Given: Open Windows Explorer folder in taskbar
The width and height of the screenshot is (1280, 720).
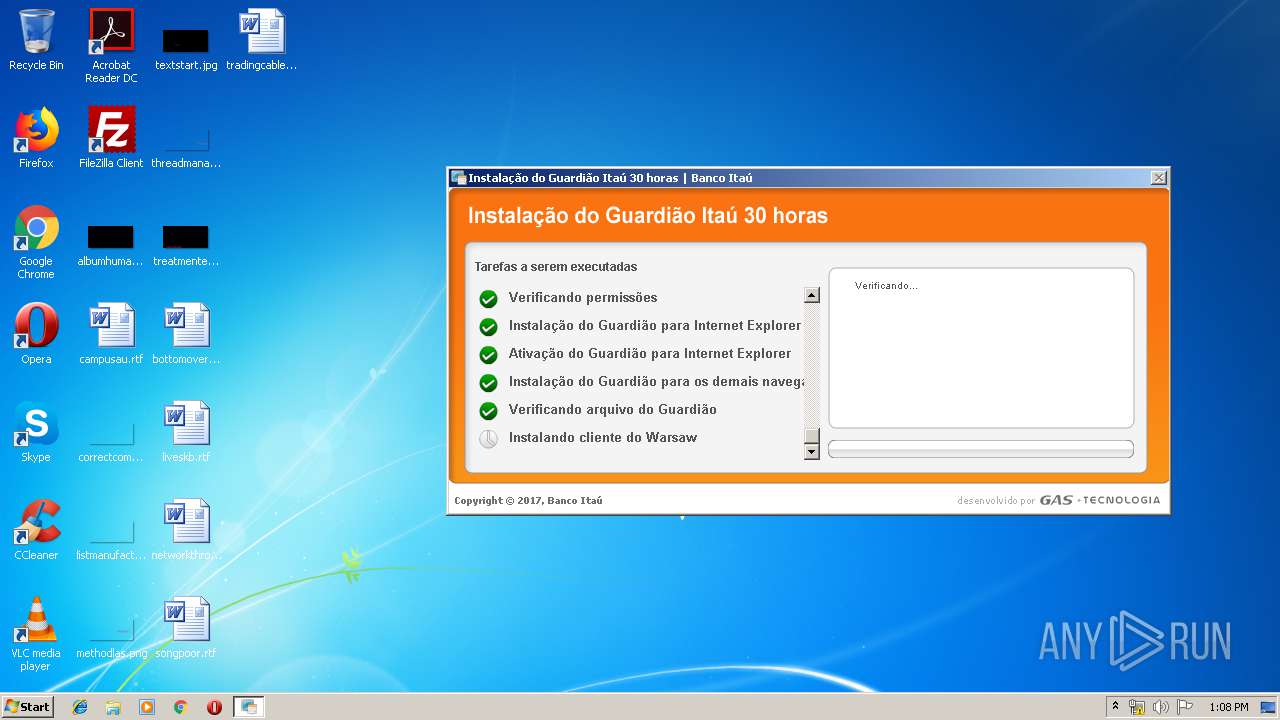Looking at the screenshot, I should point(113,707).
